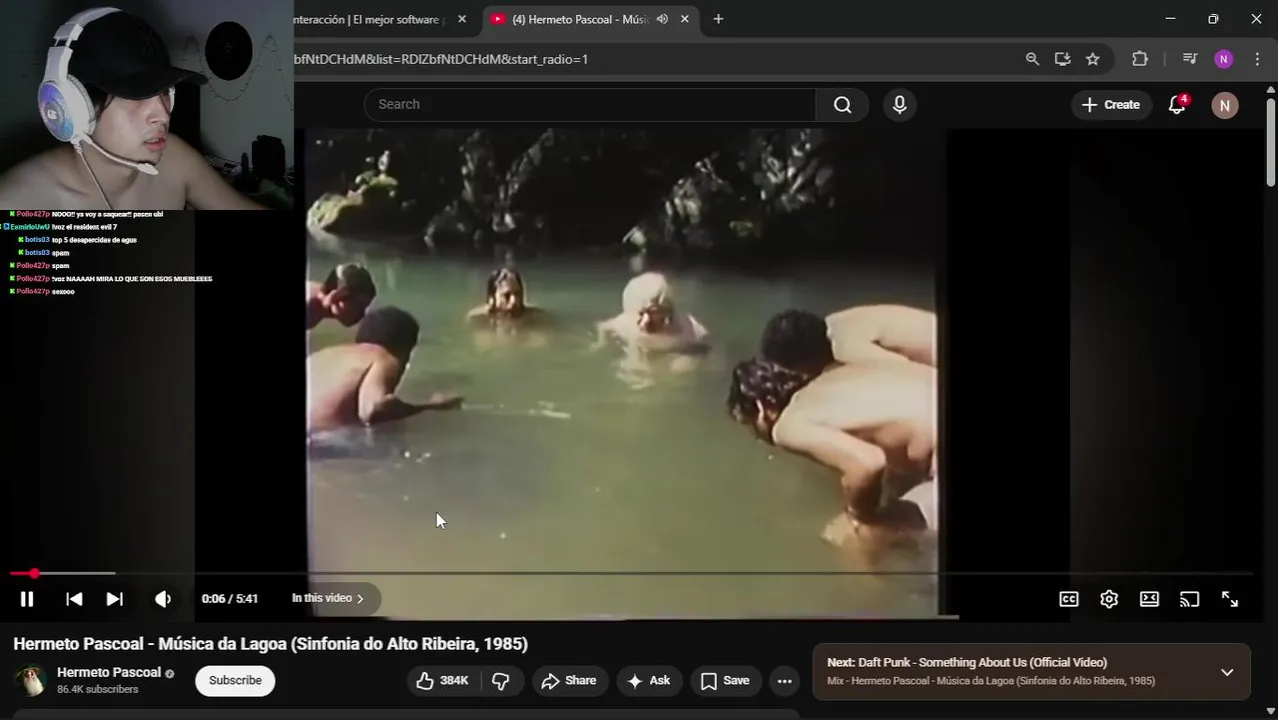
Task: Expand the In this video chapters
Action: [328, 598]
